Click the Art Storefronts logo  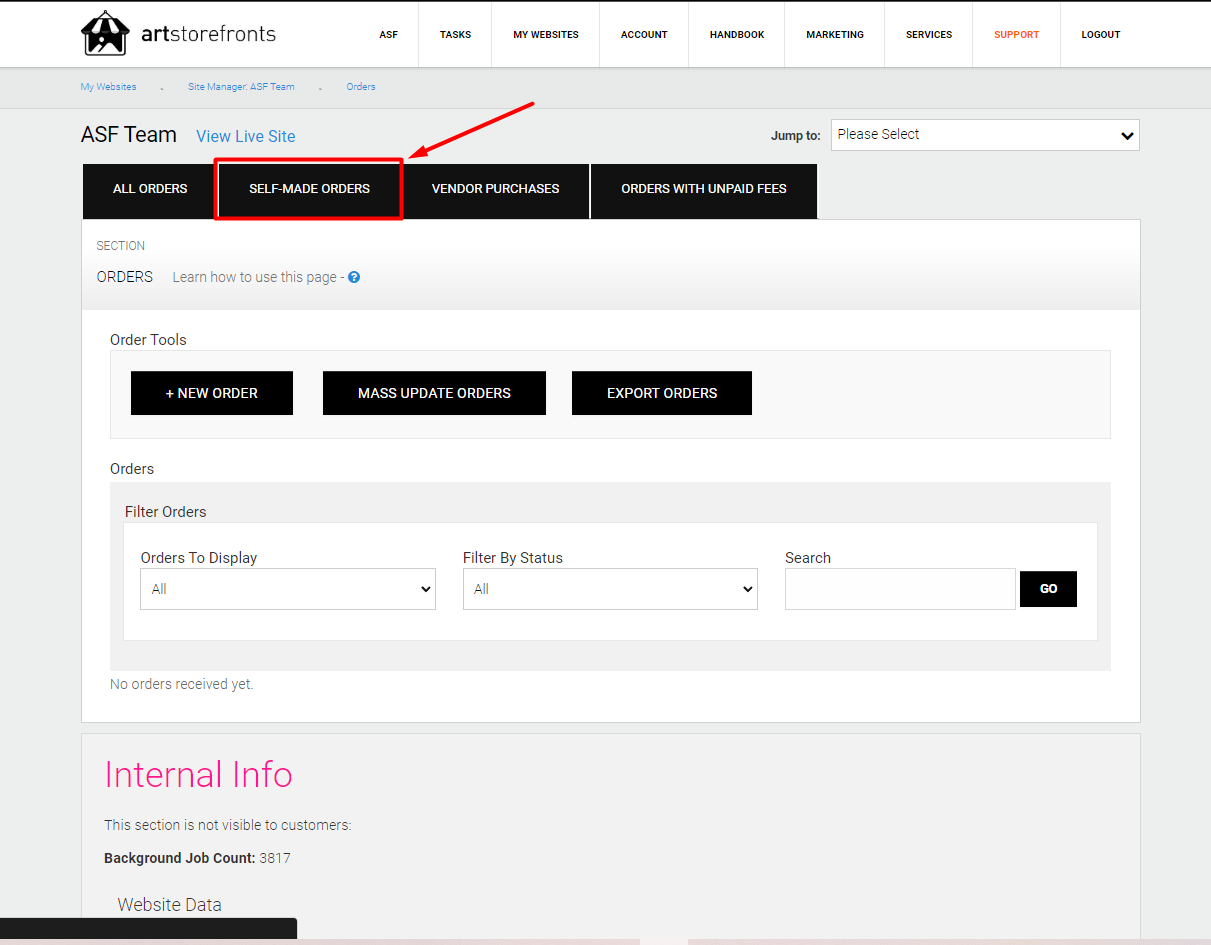[x=178, y=34]
